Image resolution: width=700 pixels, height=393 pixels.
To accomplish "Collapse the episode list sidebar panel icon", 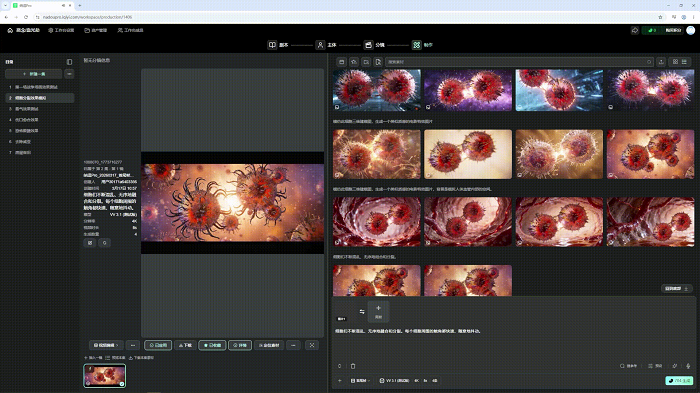I will (69, 62).
